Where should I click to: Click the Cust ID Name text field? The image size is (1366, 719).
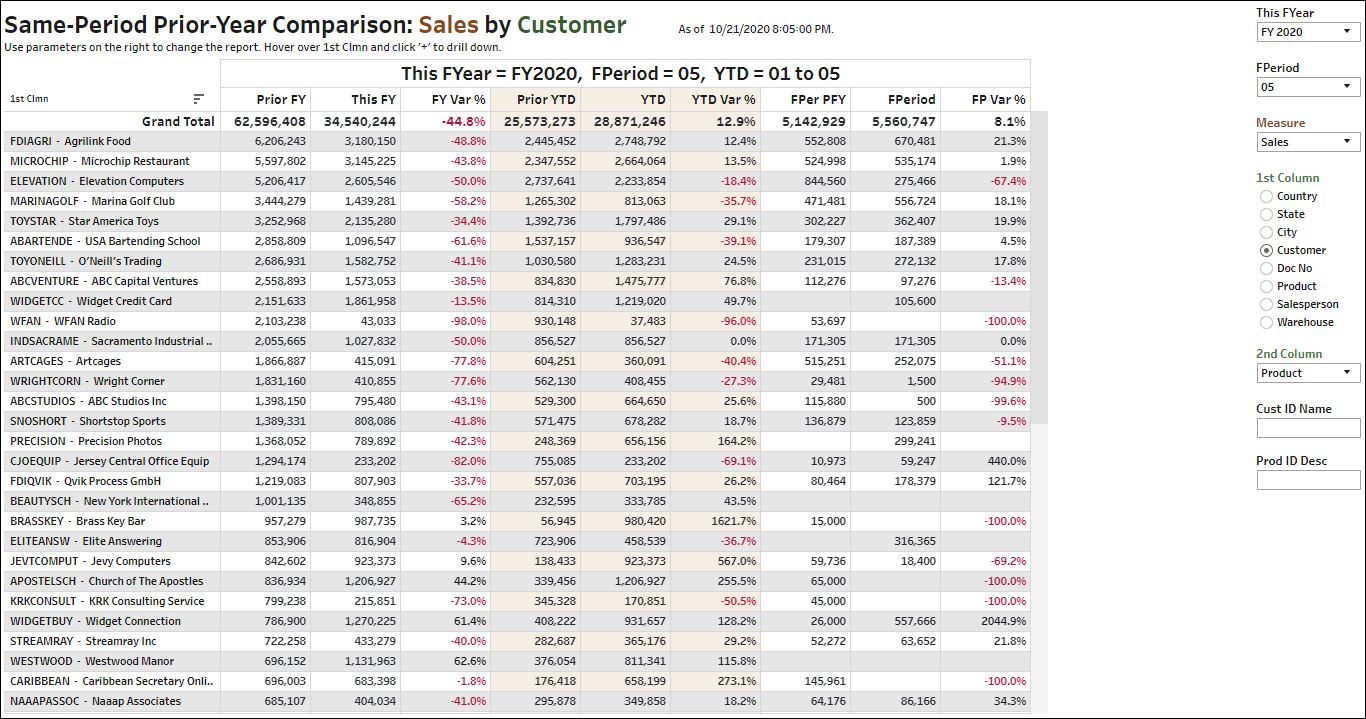1308,428
